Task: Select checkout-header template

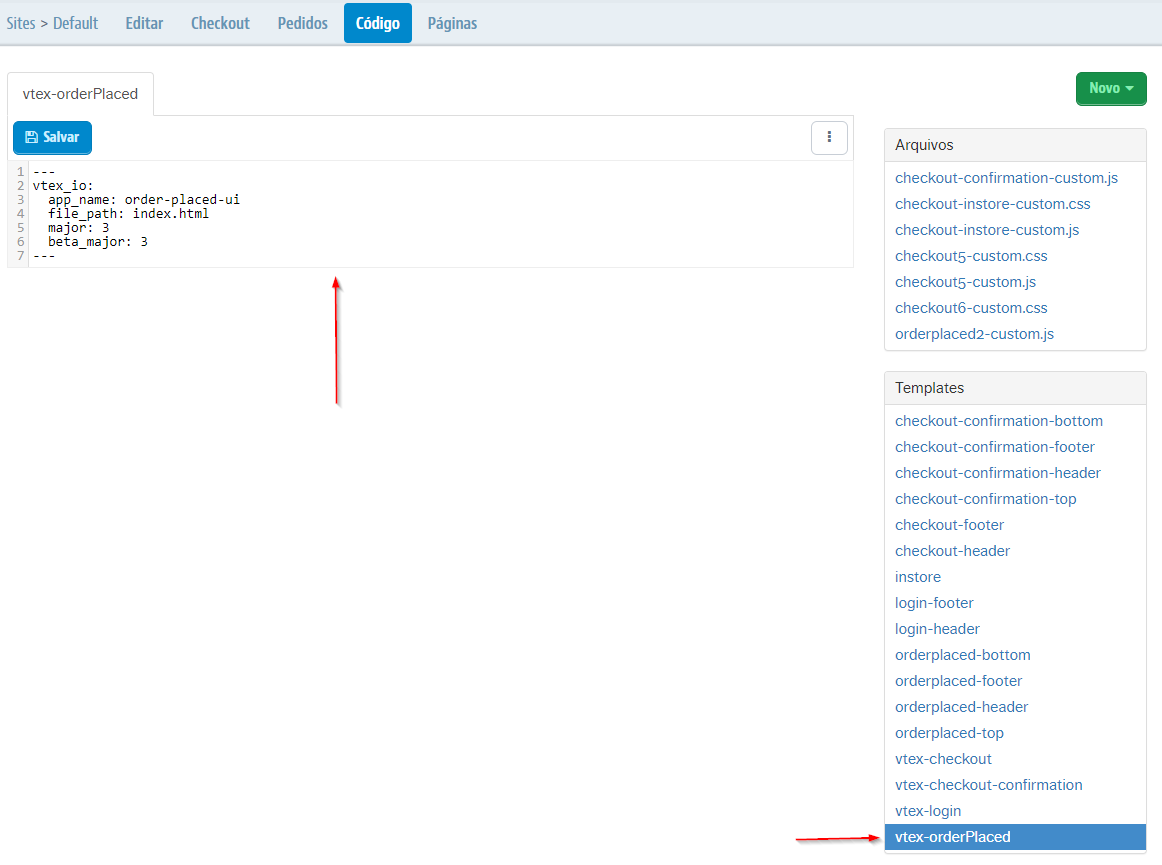Action: (952, 551)
